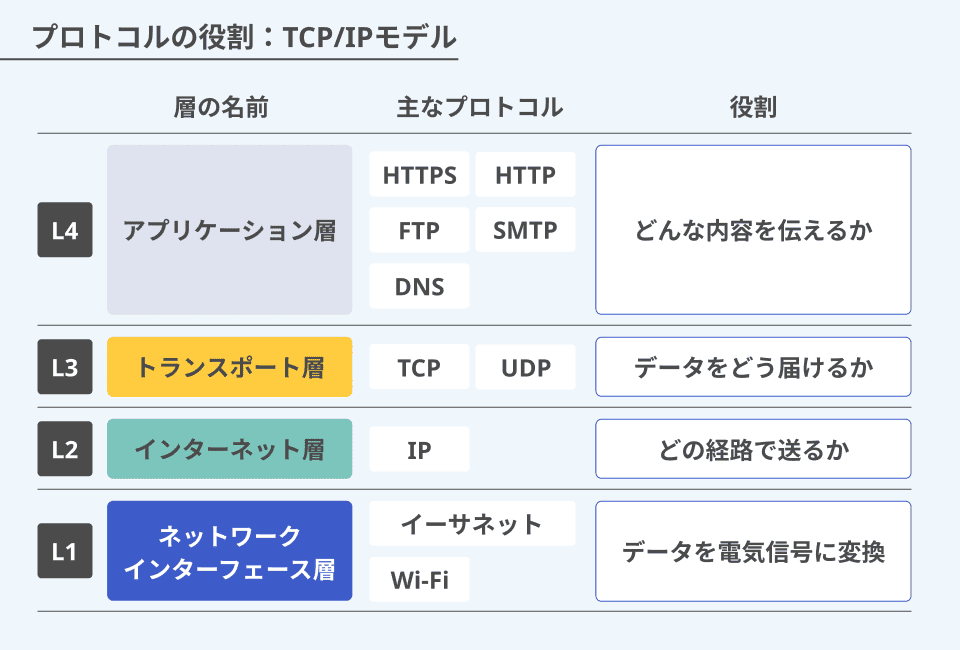Click the FTP protocol box
Image resolution: width=960 pixels, height=650 pixels.
(x=419, y=230)
